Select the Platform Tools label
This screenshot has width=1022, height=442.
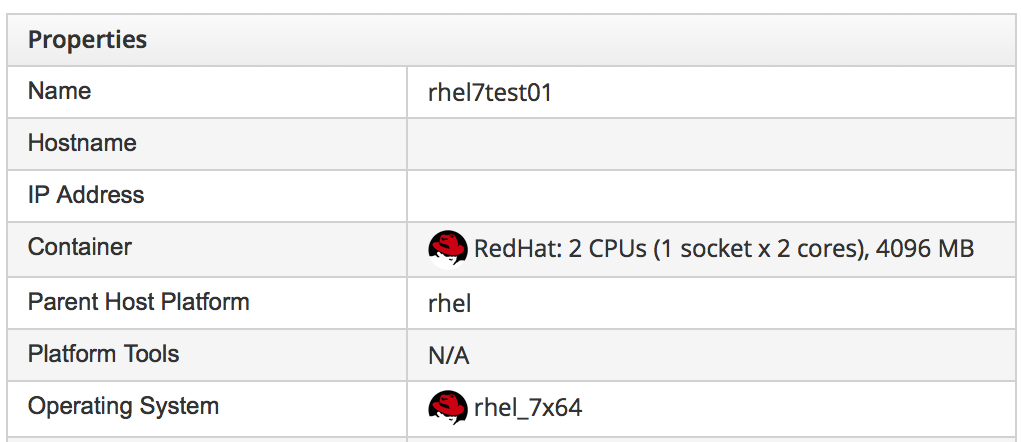(104, 354)
